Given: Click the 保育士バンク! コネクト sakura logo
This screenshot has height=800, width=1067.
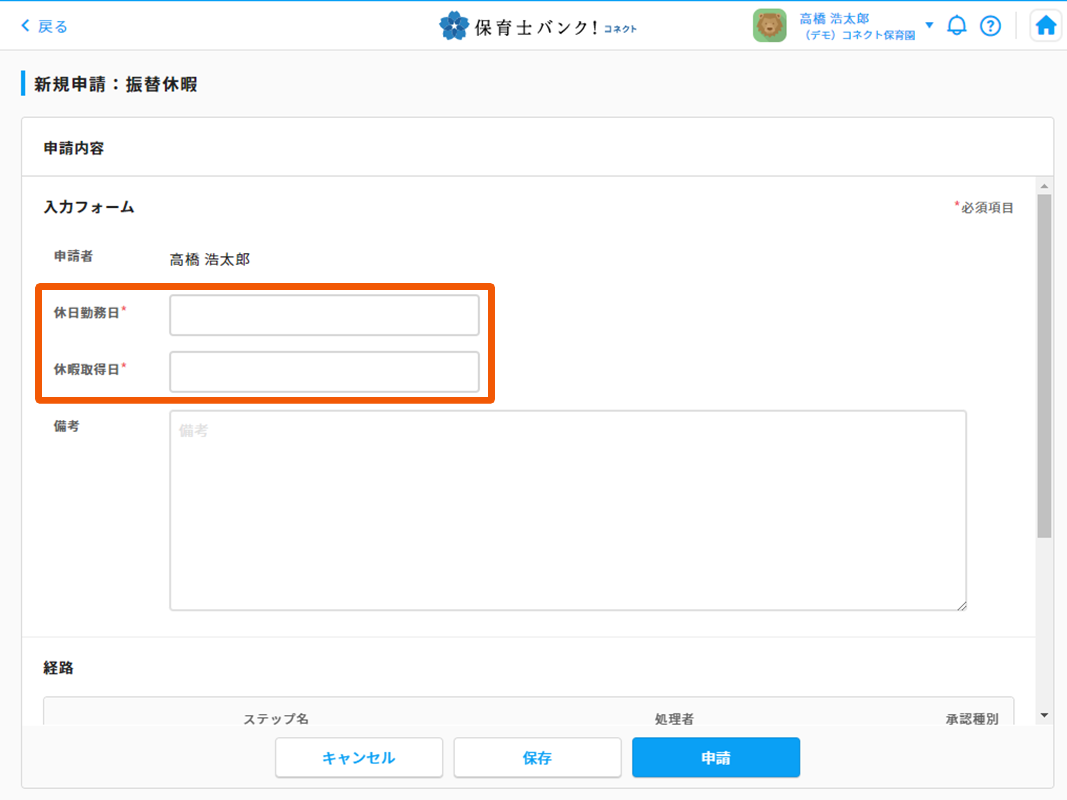Looking at the screenshot, I should (x=455, y=26).
